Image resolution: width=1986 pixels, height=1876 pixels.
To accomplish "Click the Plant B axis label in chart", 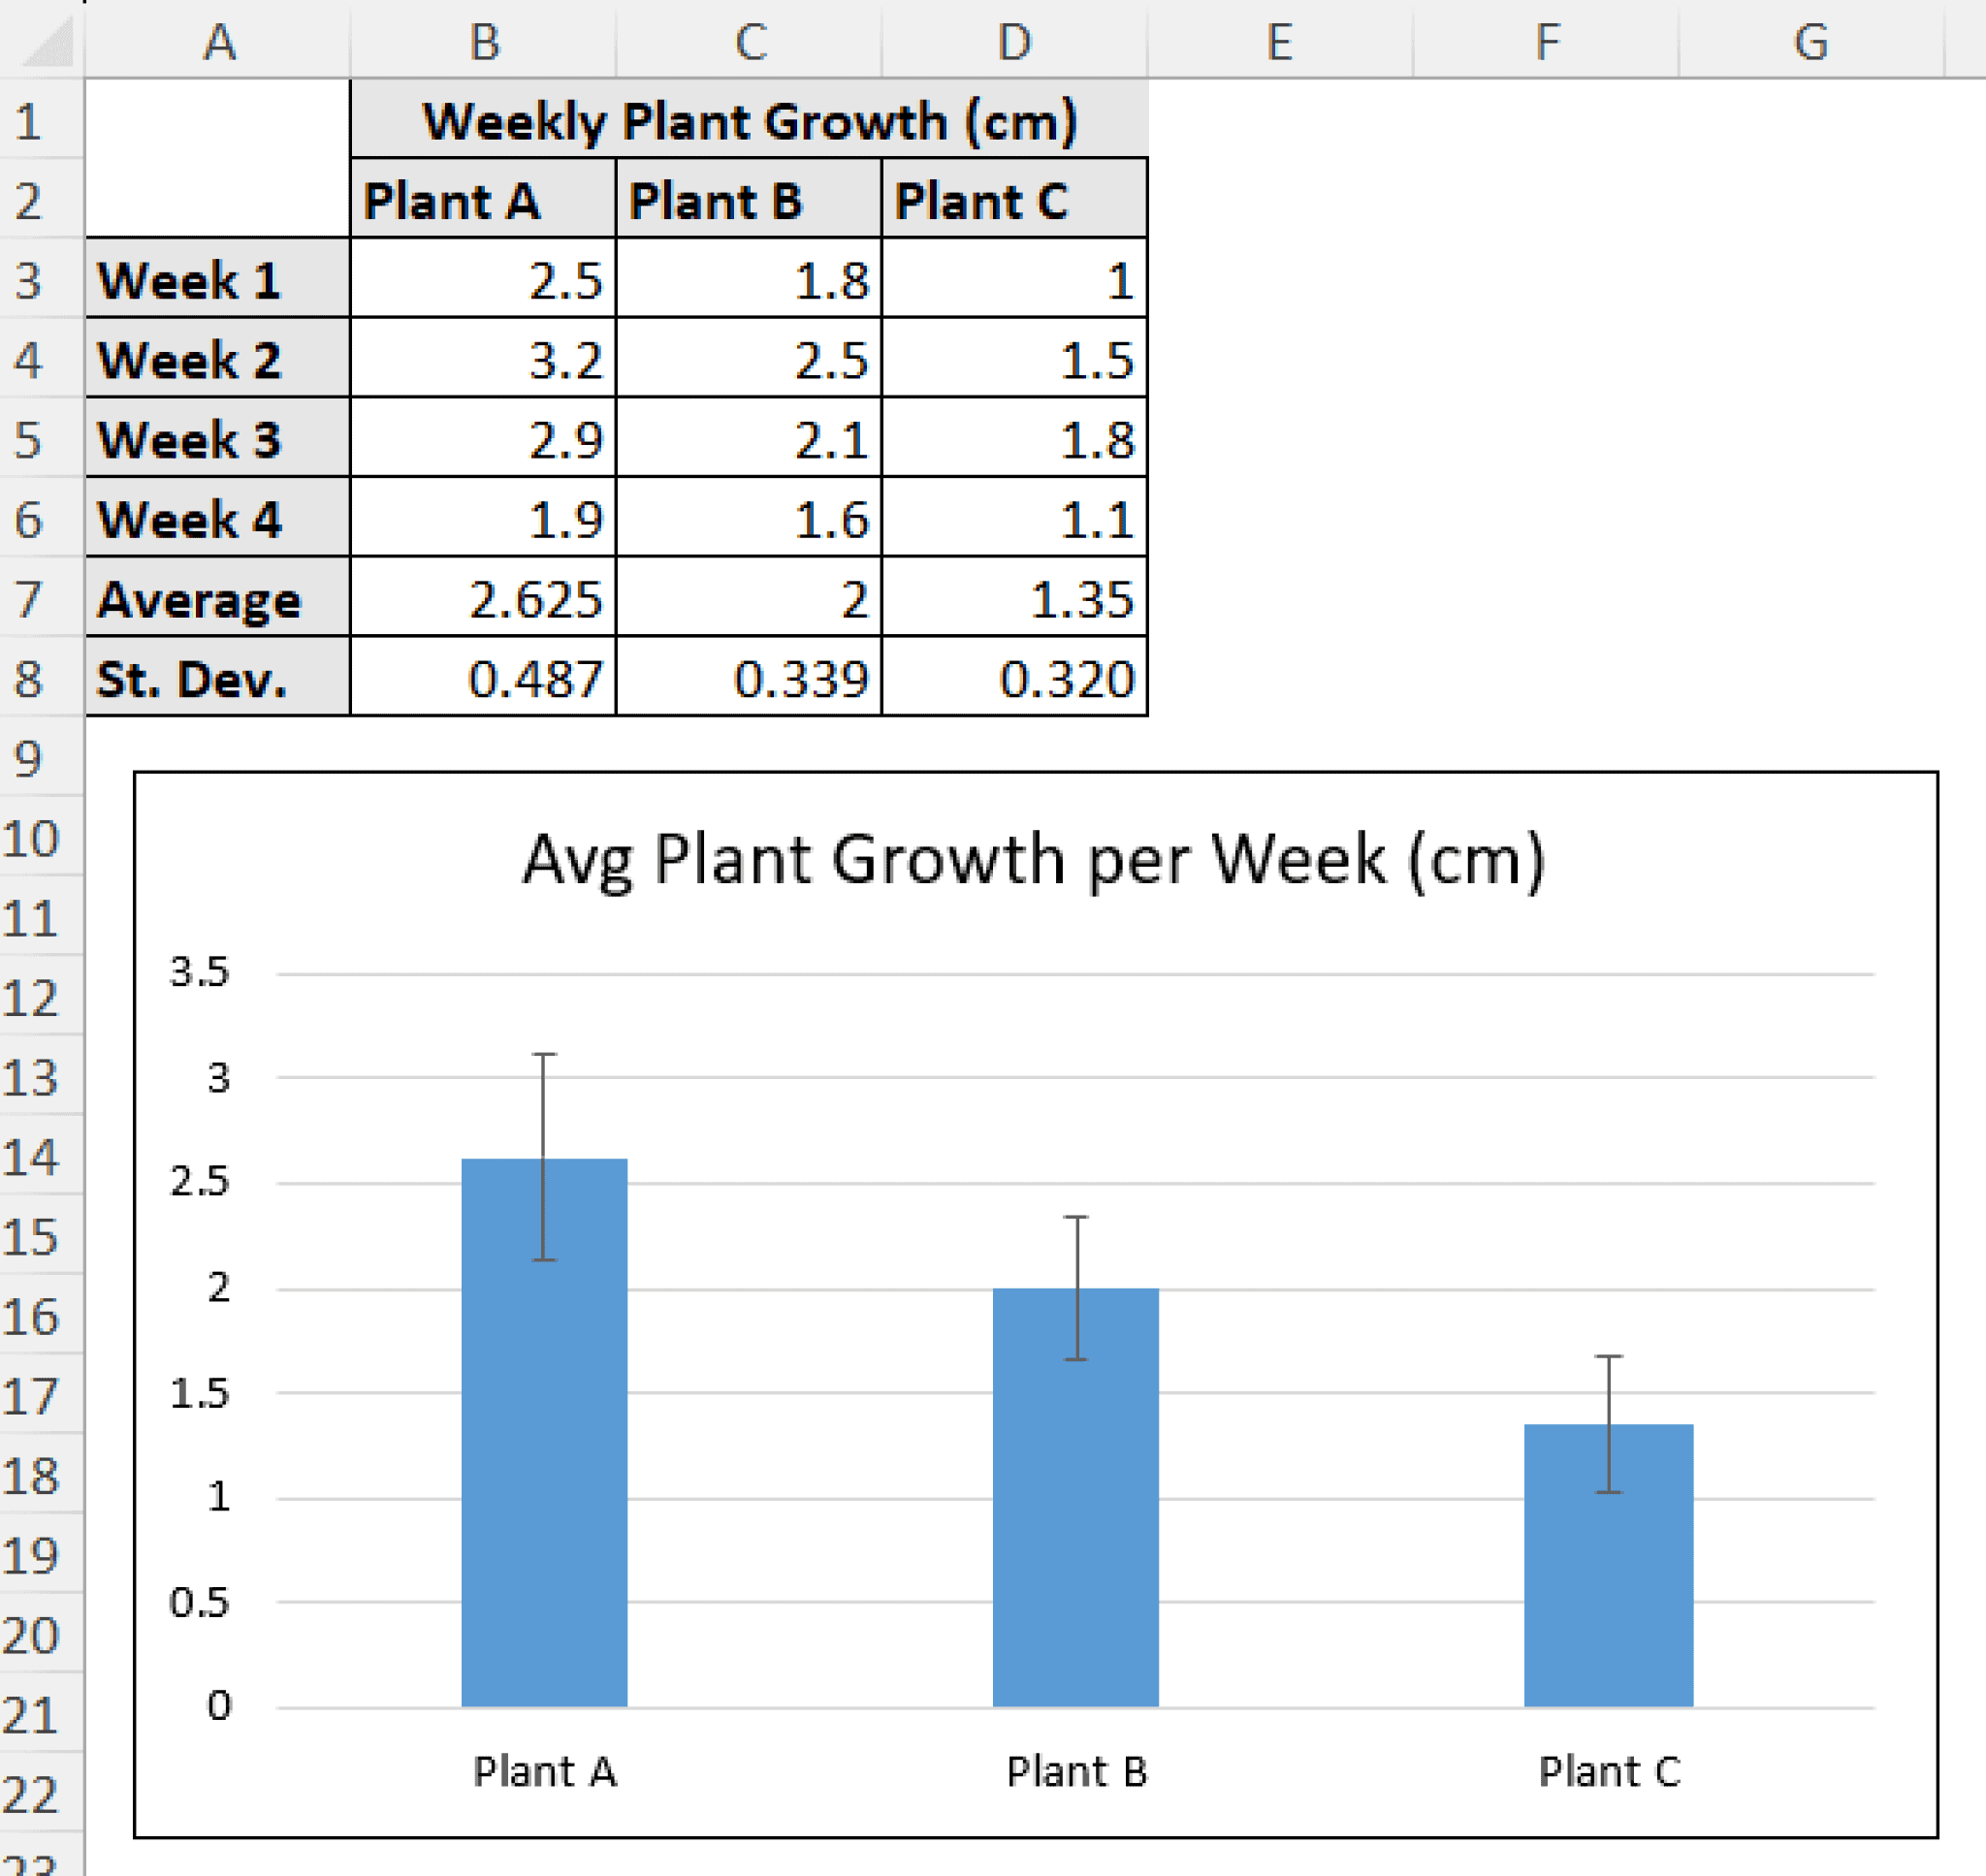I will click(1076, 1771).
